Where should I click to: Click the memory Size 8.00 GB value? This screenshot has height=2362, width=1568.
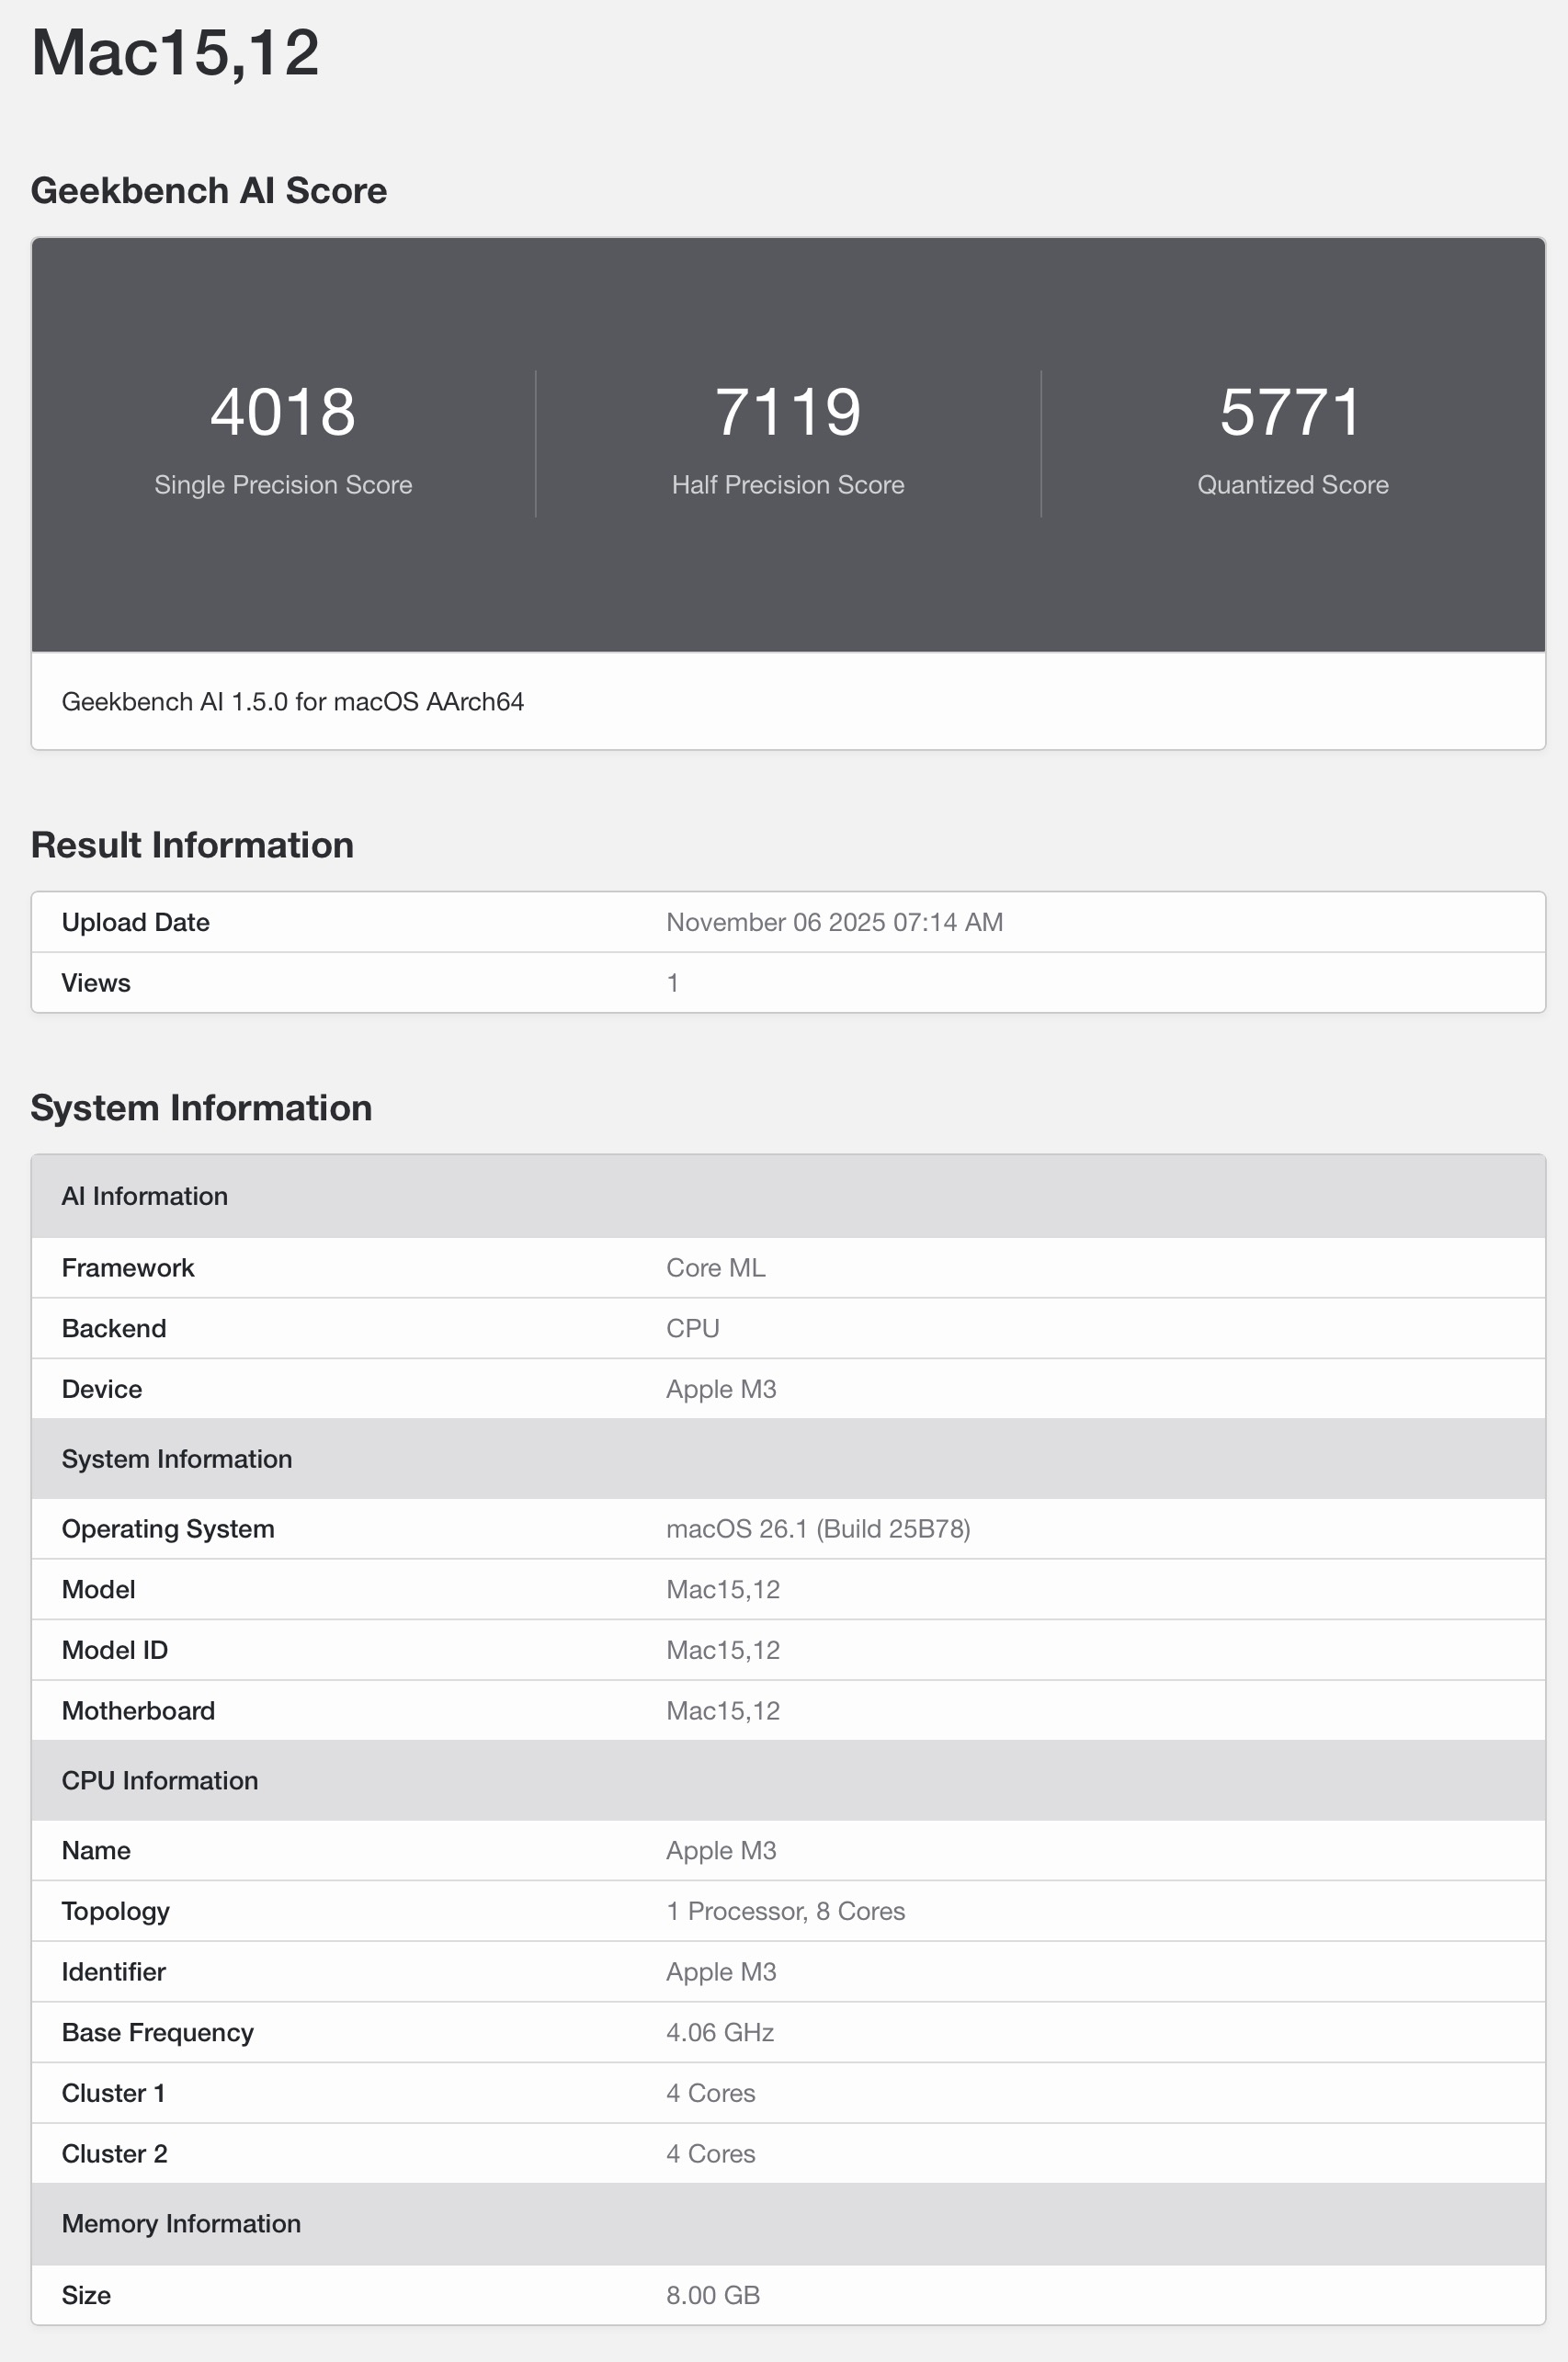pyautogui.click(x=713, y=2295)
